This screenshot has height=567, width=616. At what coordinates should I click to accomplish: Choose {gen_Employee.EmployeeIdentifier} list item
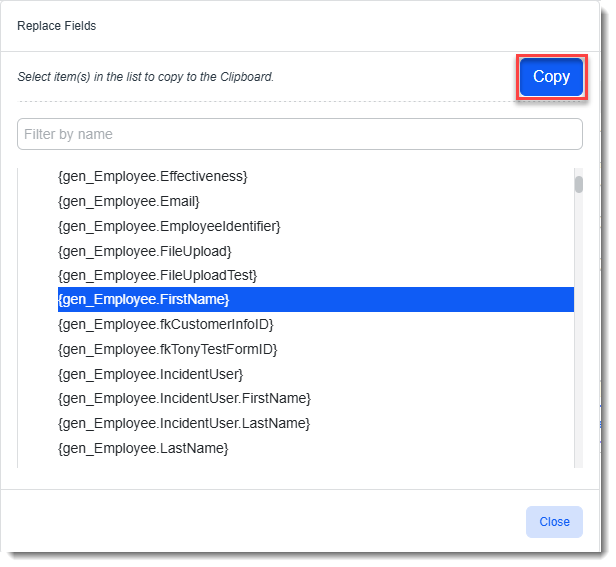[169, 226]
